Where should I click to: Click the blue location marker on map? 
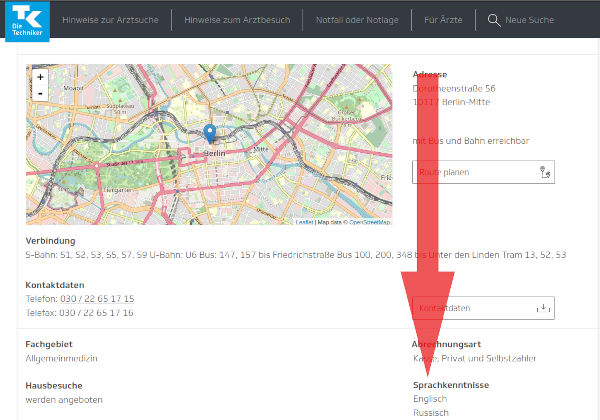tap(209, 132)
